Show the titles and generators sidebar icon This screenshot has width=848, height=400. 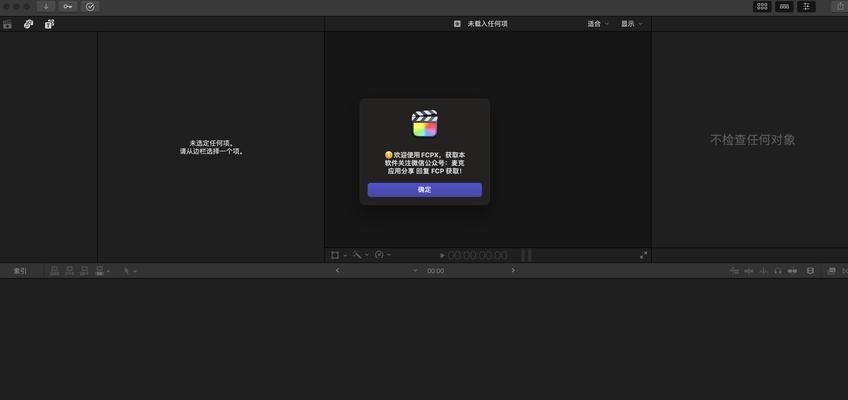pyautogui.click(x=49, y=24)
